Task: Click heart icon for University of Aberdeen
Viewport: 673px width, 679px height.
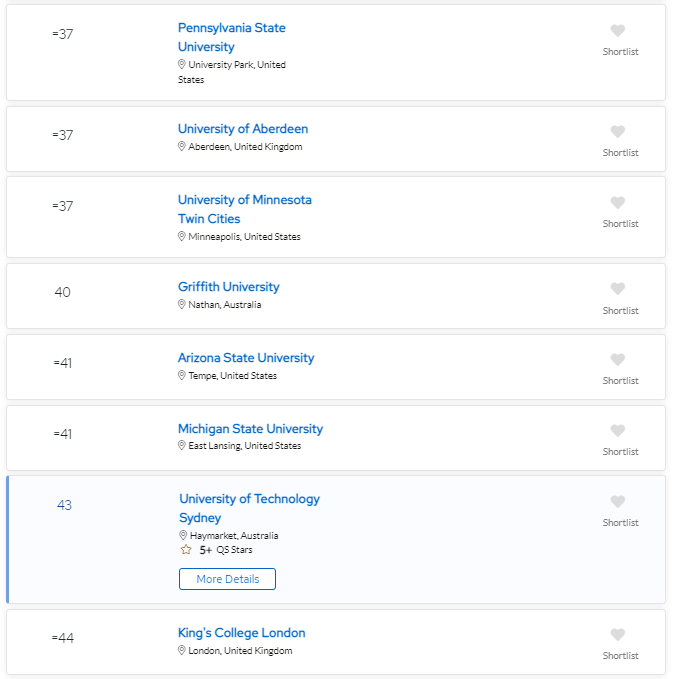Action: (618, 131)
